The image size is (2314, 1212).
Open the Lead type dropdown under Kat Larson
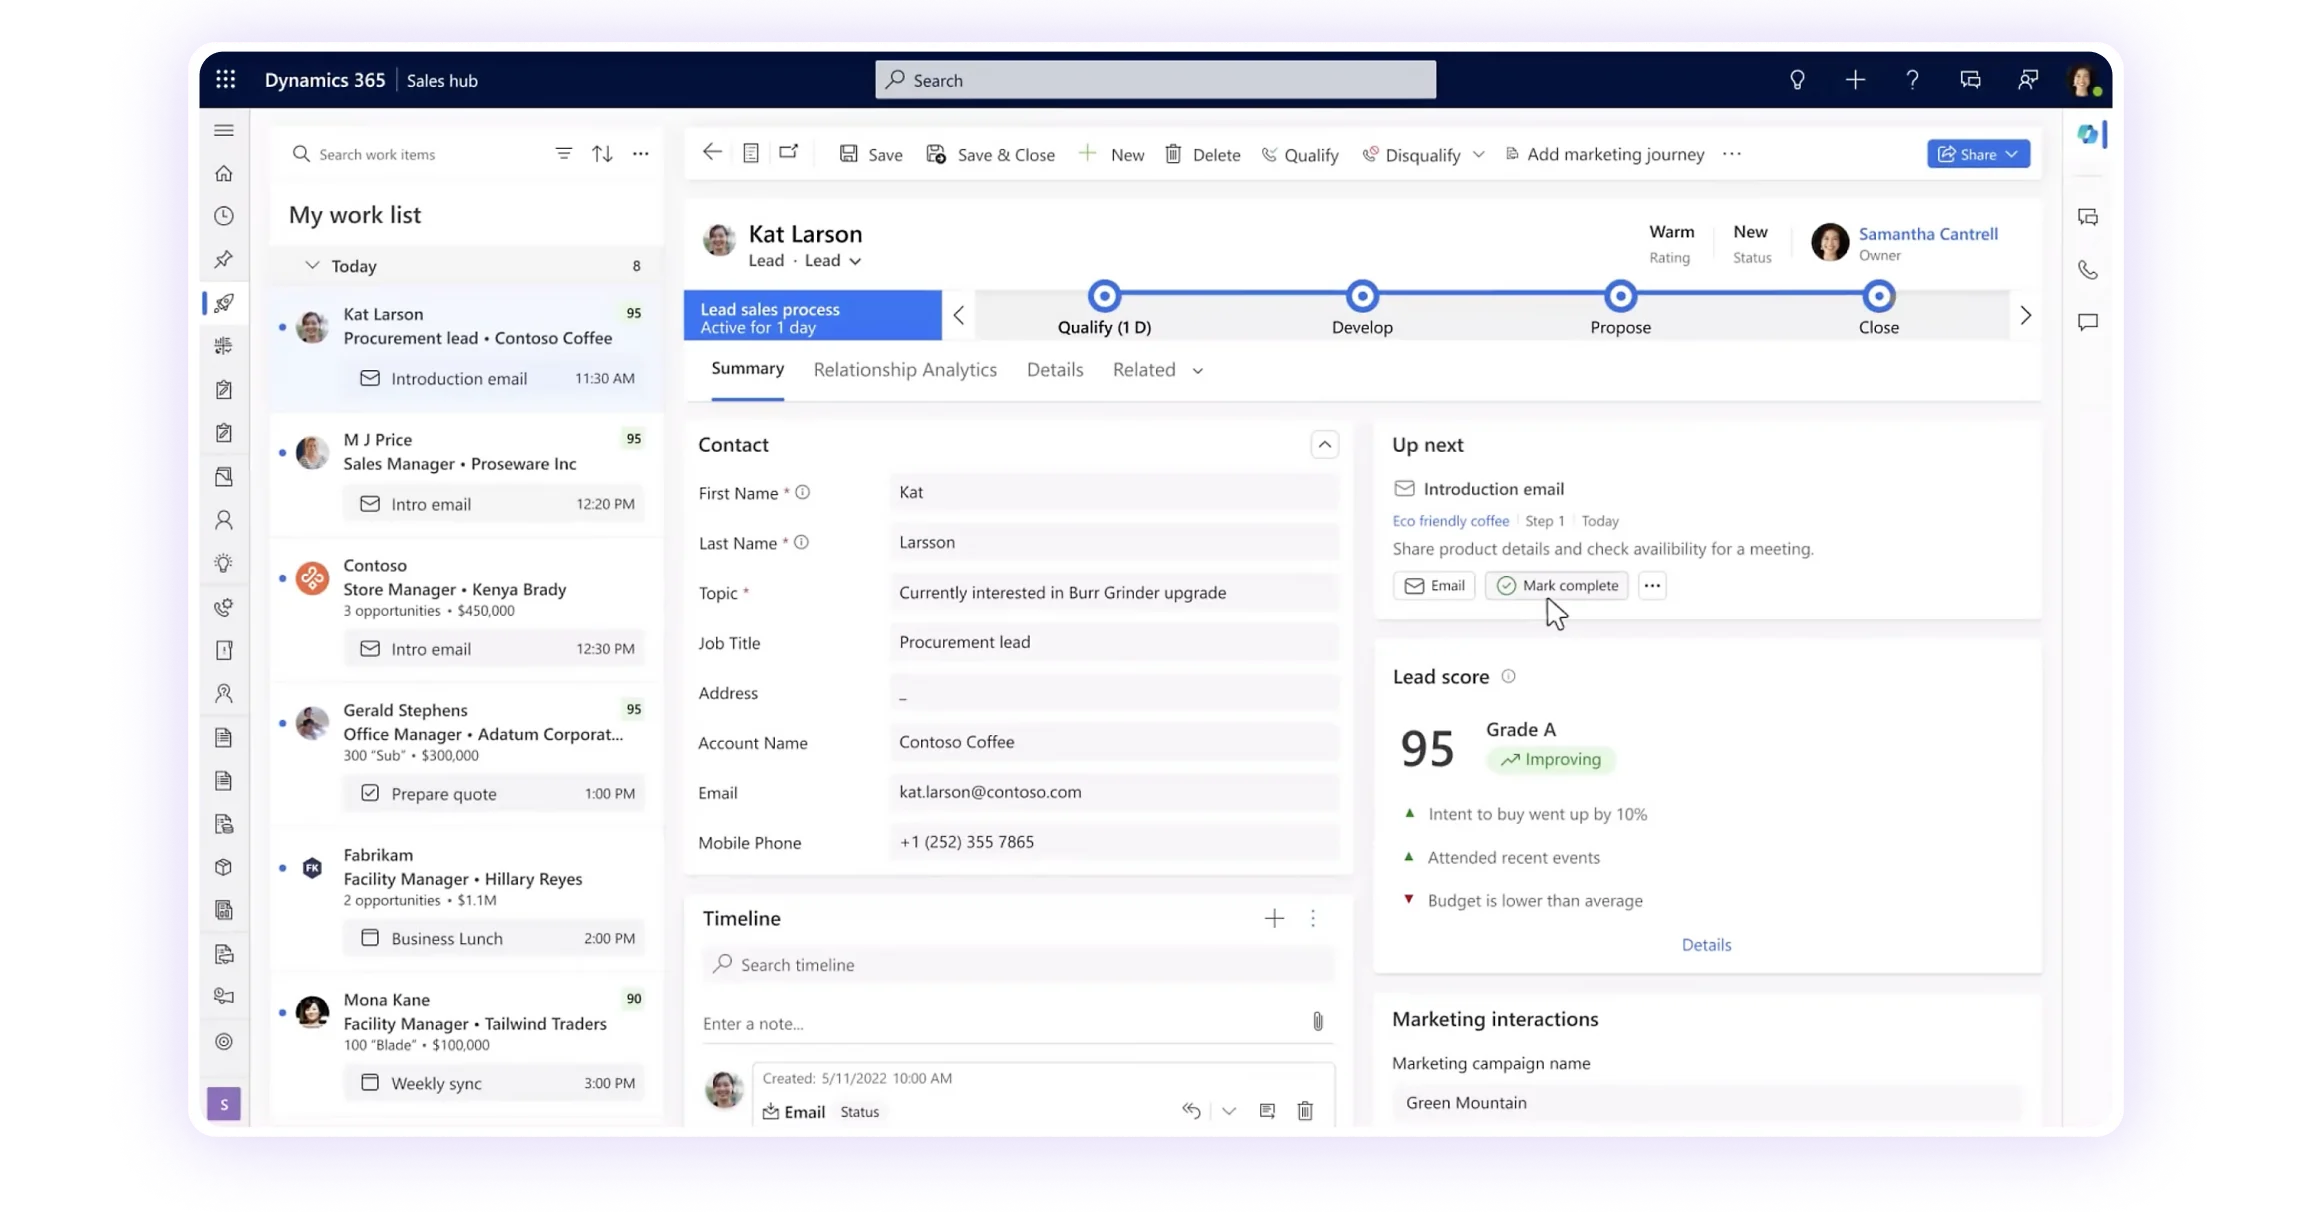(x=855, y=260)
